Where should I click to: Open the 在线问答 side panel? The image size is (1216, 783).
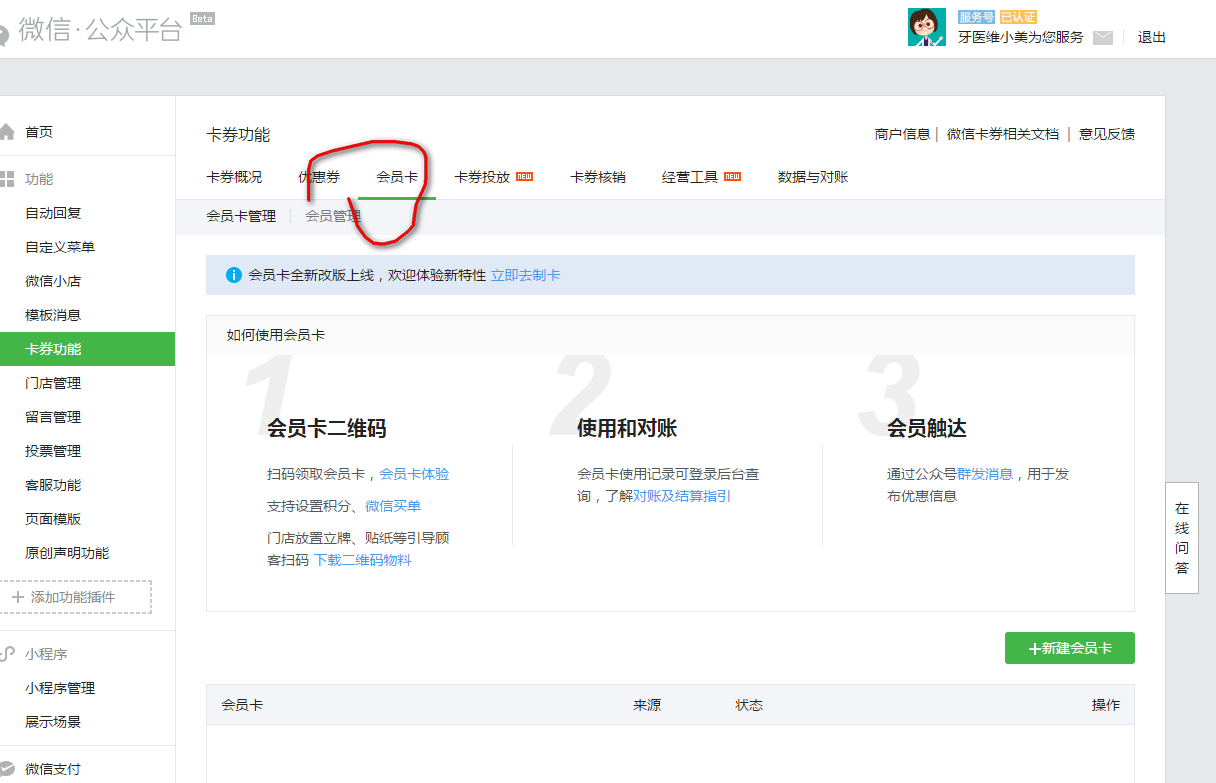pyautogui.click(x=1182, y=538)
